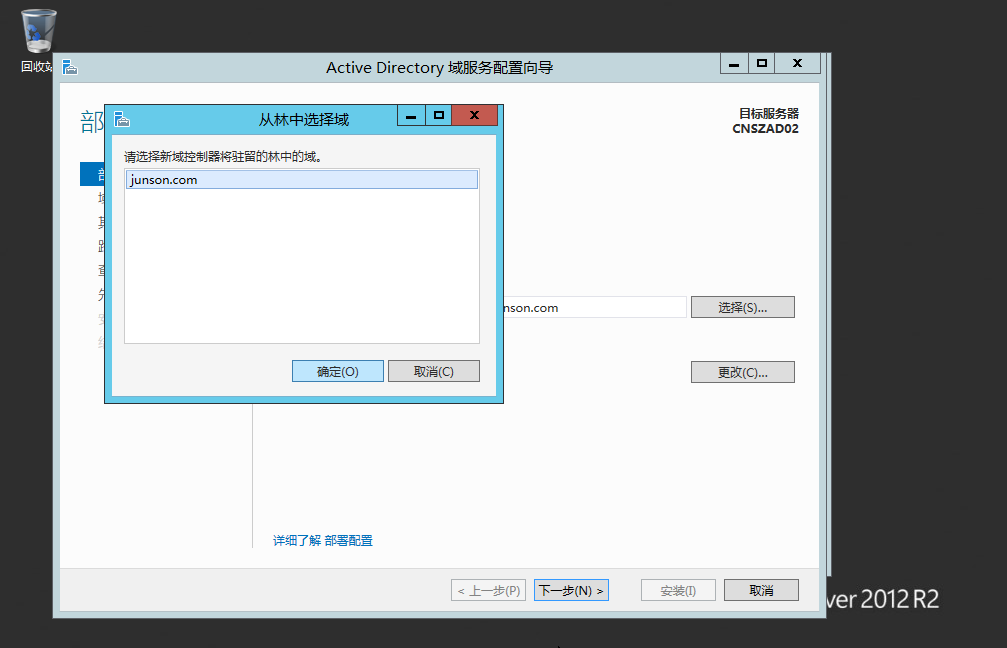Minimize the Active Directory configuration wizard window
The image size is (1007, 648).
pyautogui.click(x=734, y=63)
